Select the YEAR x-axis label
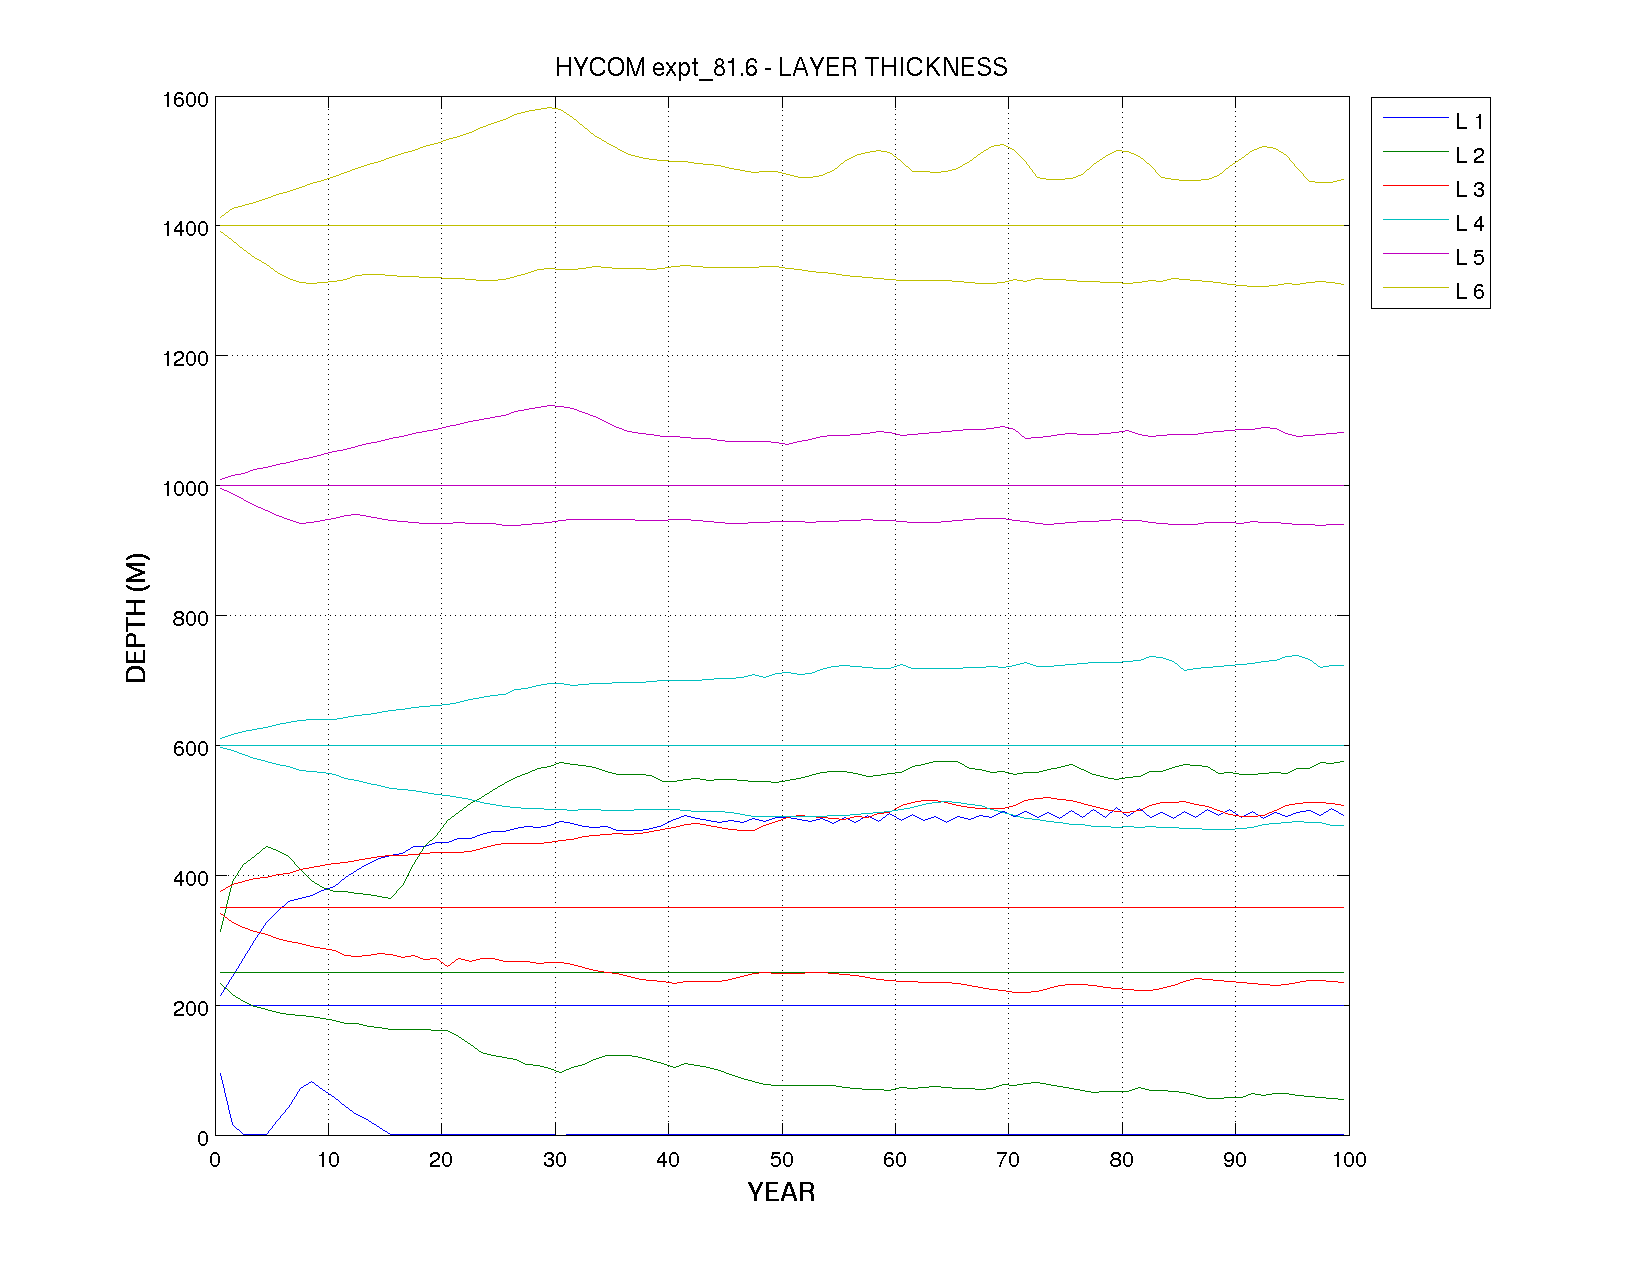The height and width of the screenshot is (1275, 1650). coord(781,1192)
